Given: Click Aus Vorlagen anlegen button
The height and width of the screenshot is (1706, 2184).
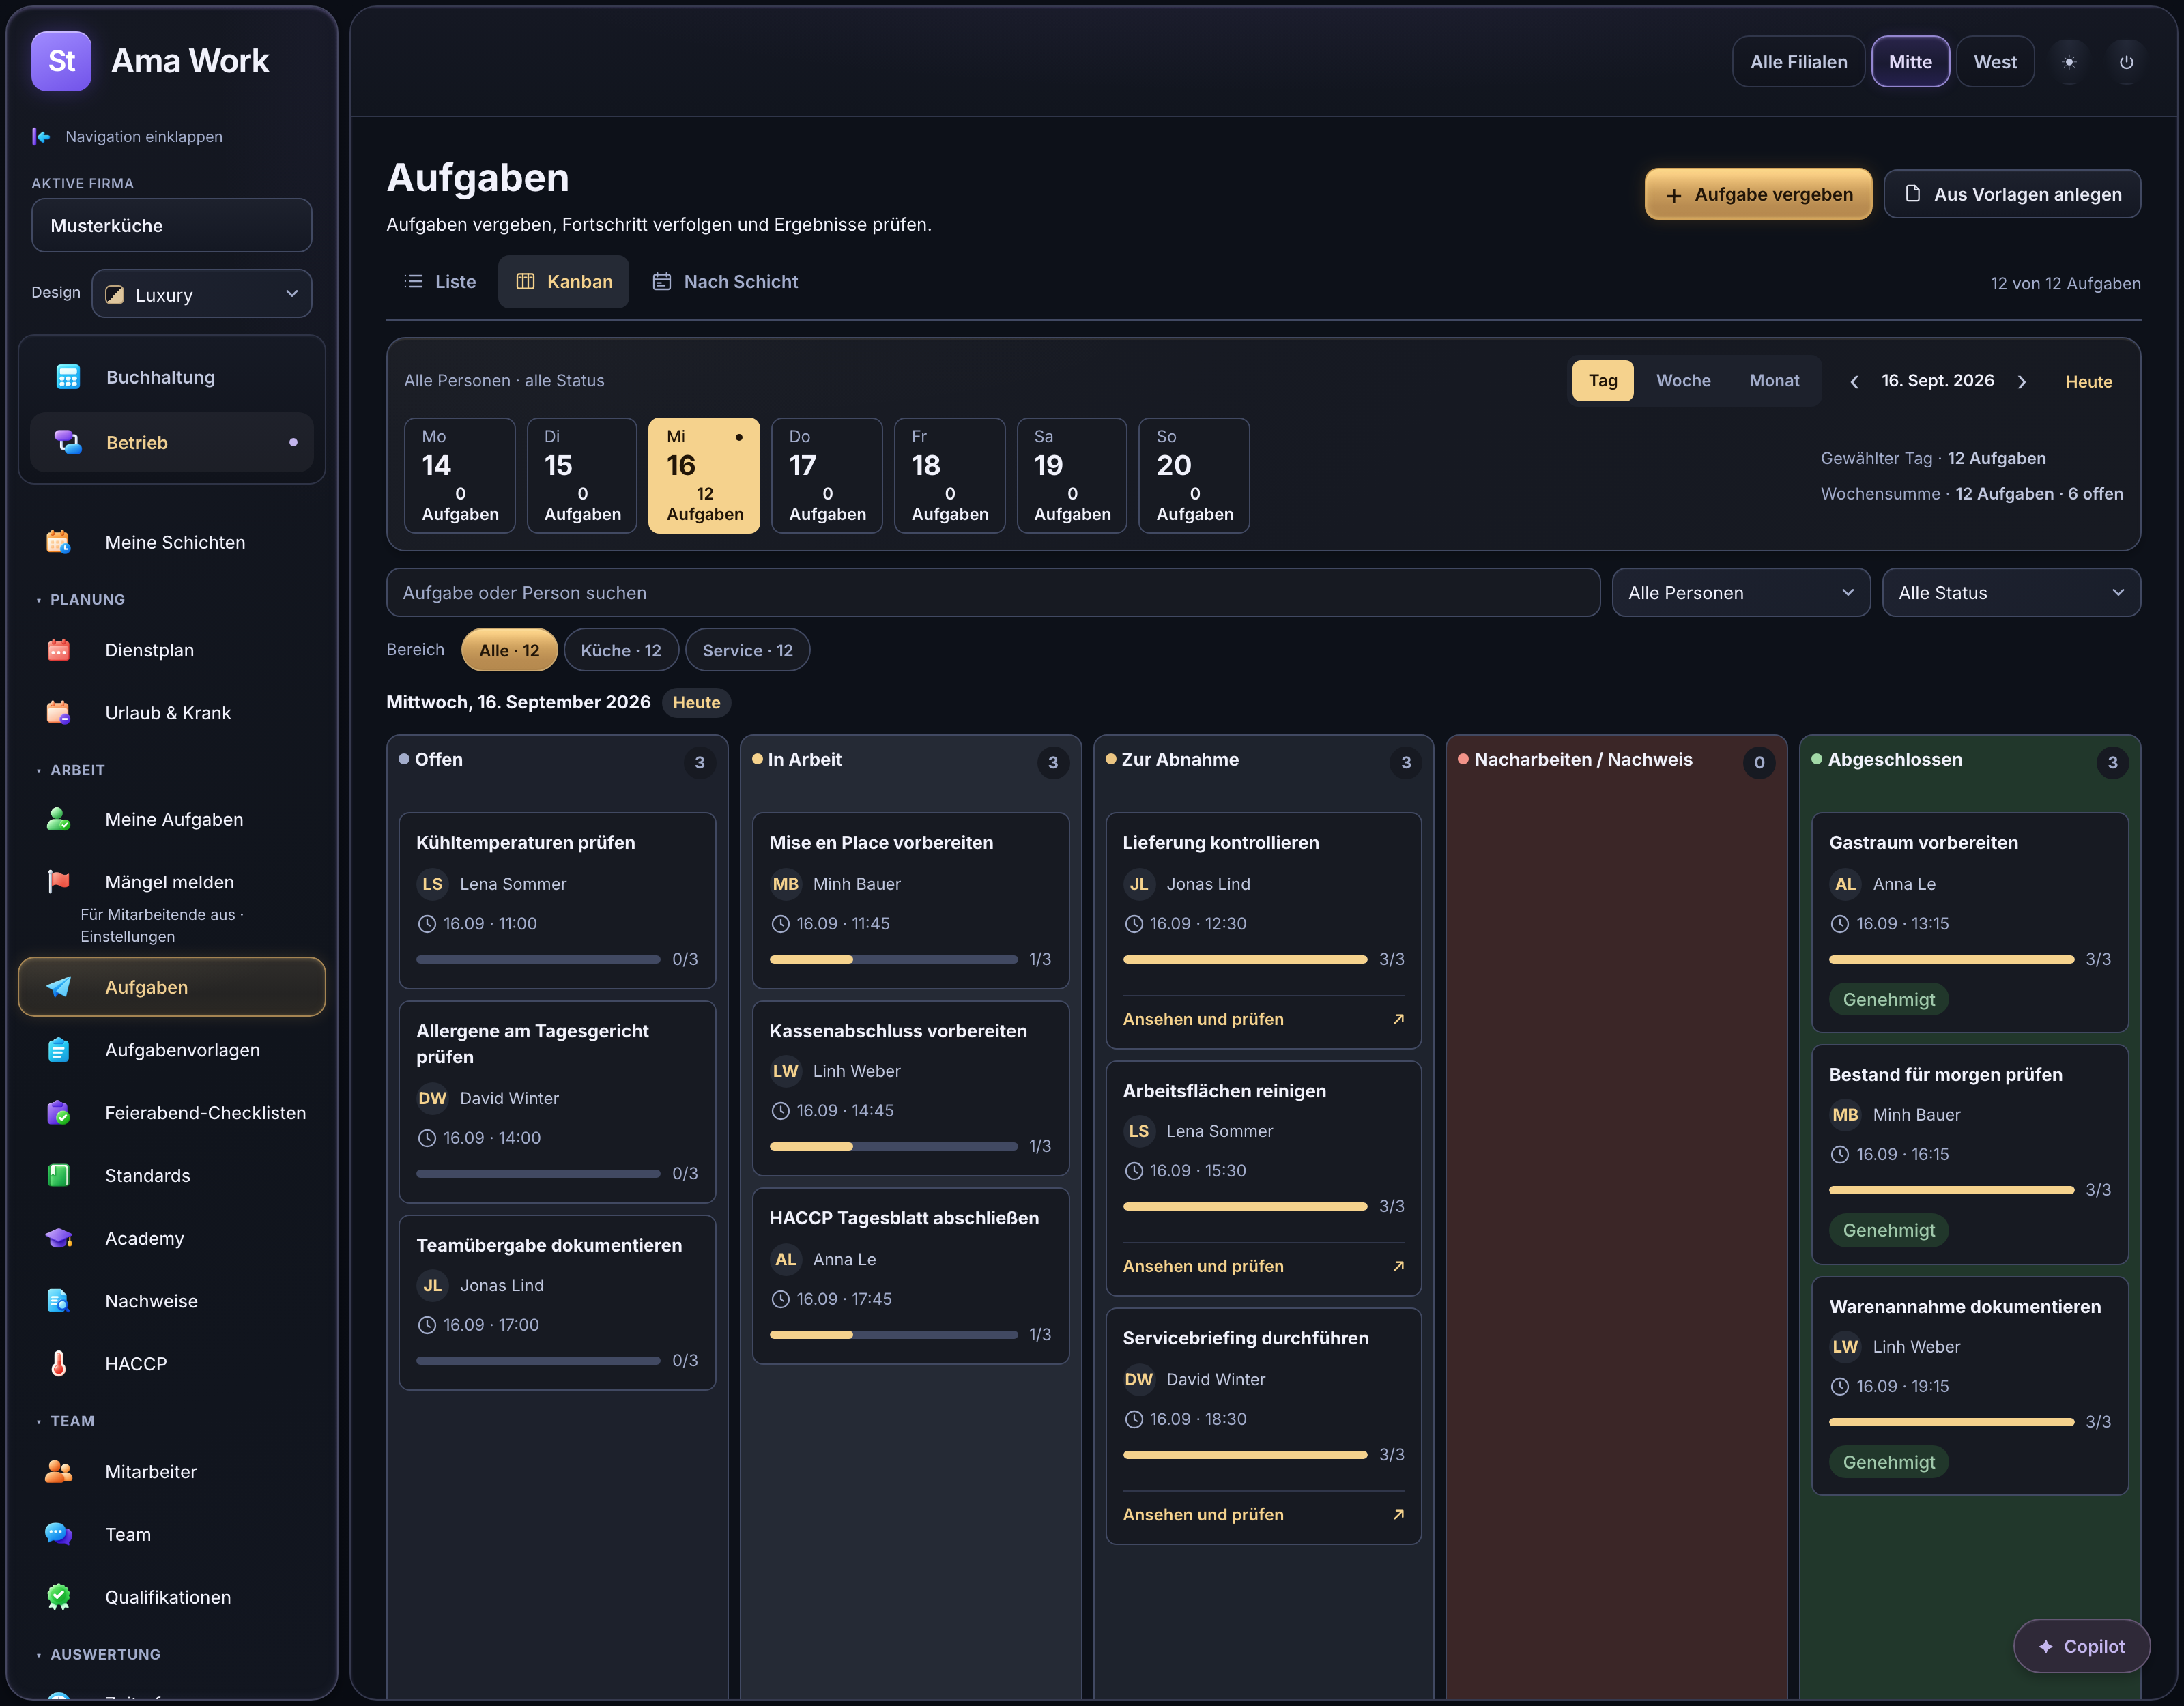Looking at the screenshot, I should click(x=2012, y=194).
